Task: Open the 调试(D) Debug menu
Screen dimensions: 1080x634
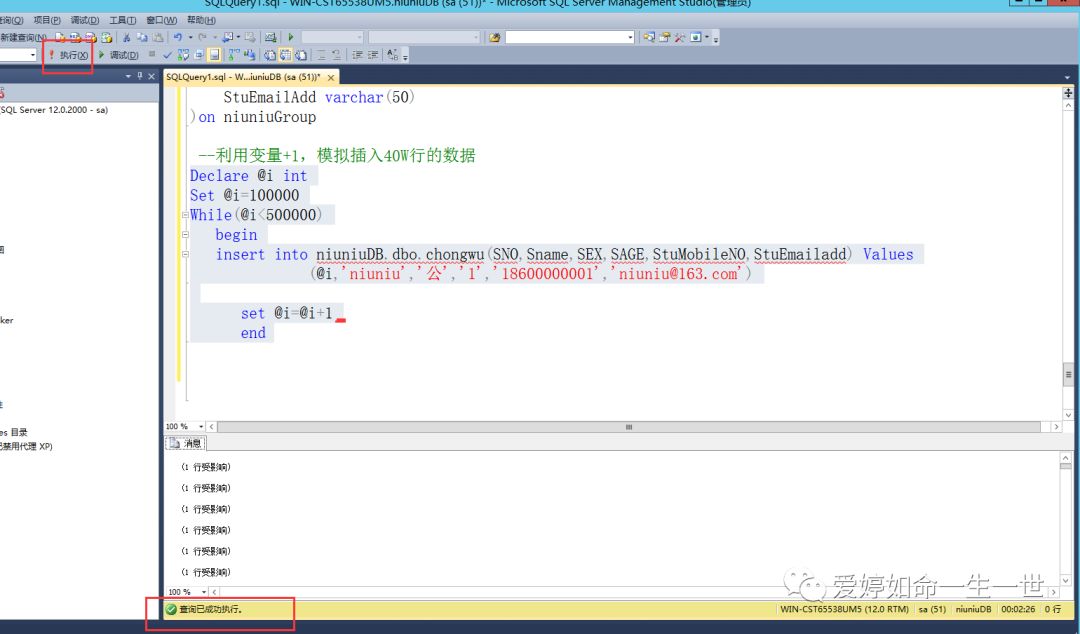Action: (85, 21)
